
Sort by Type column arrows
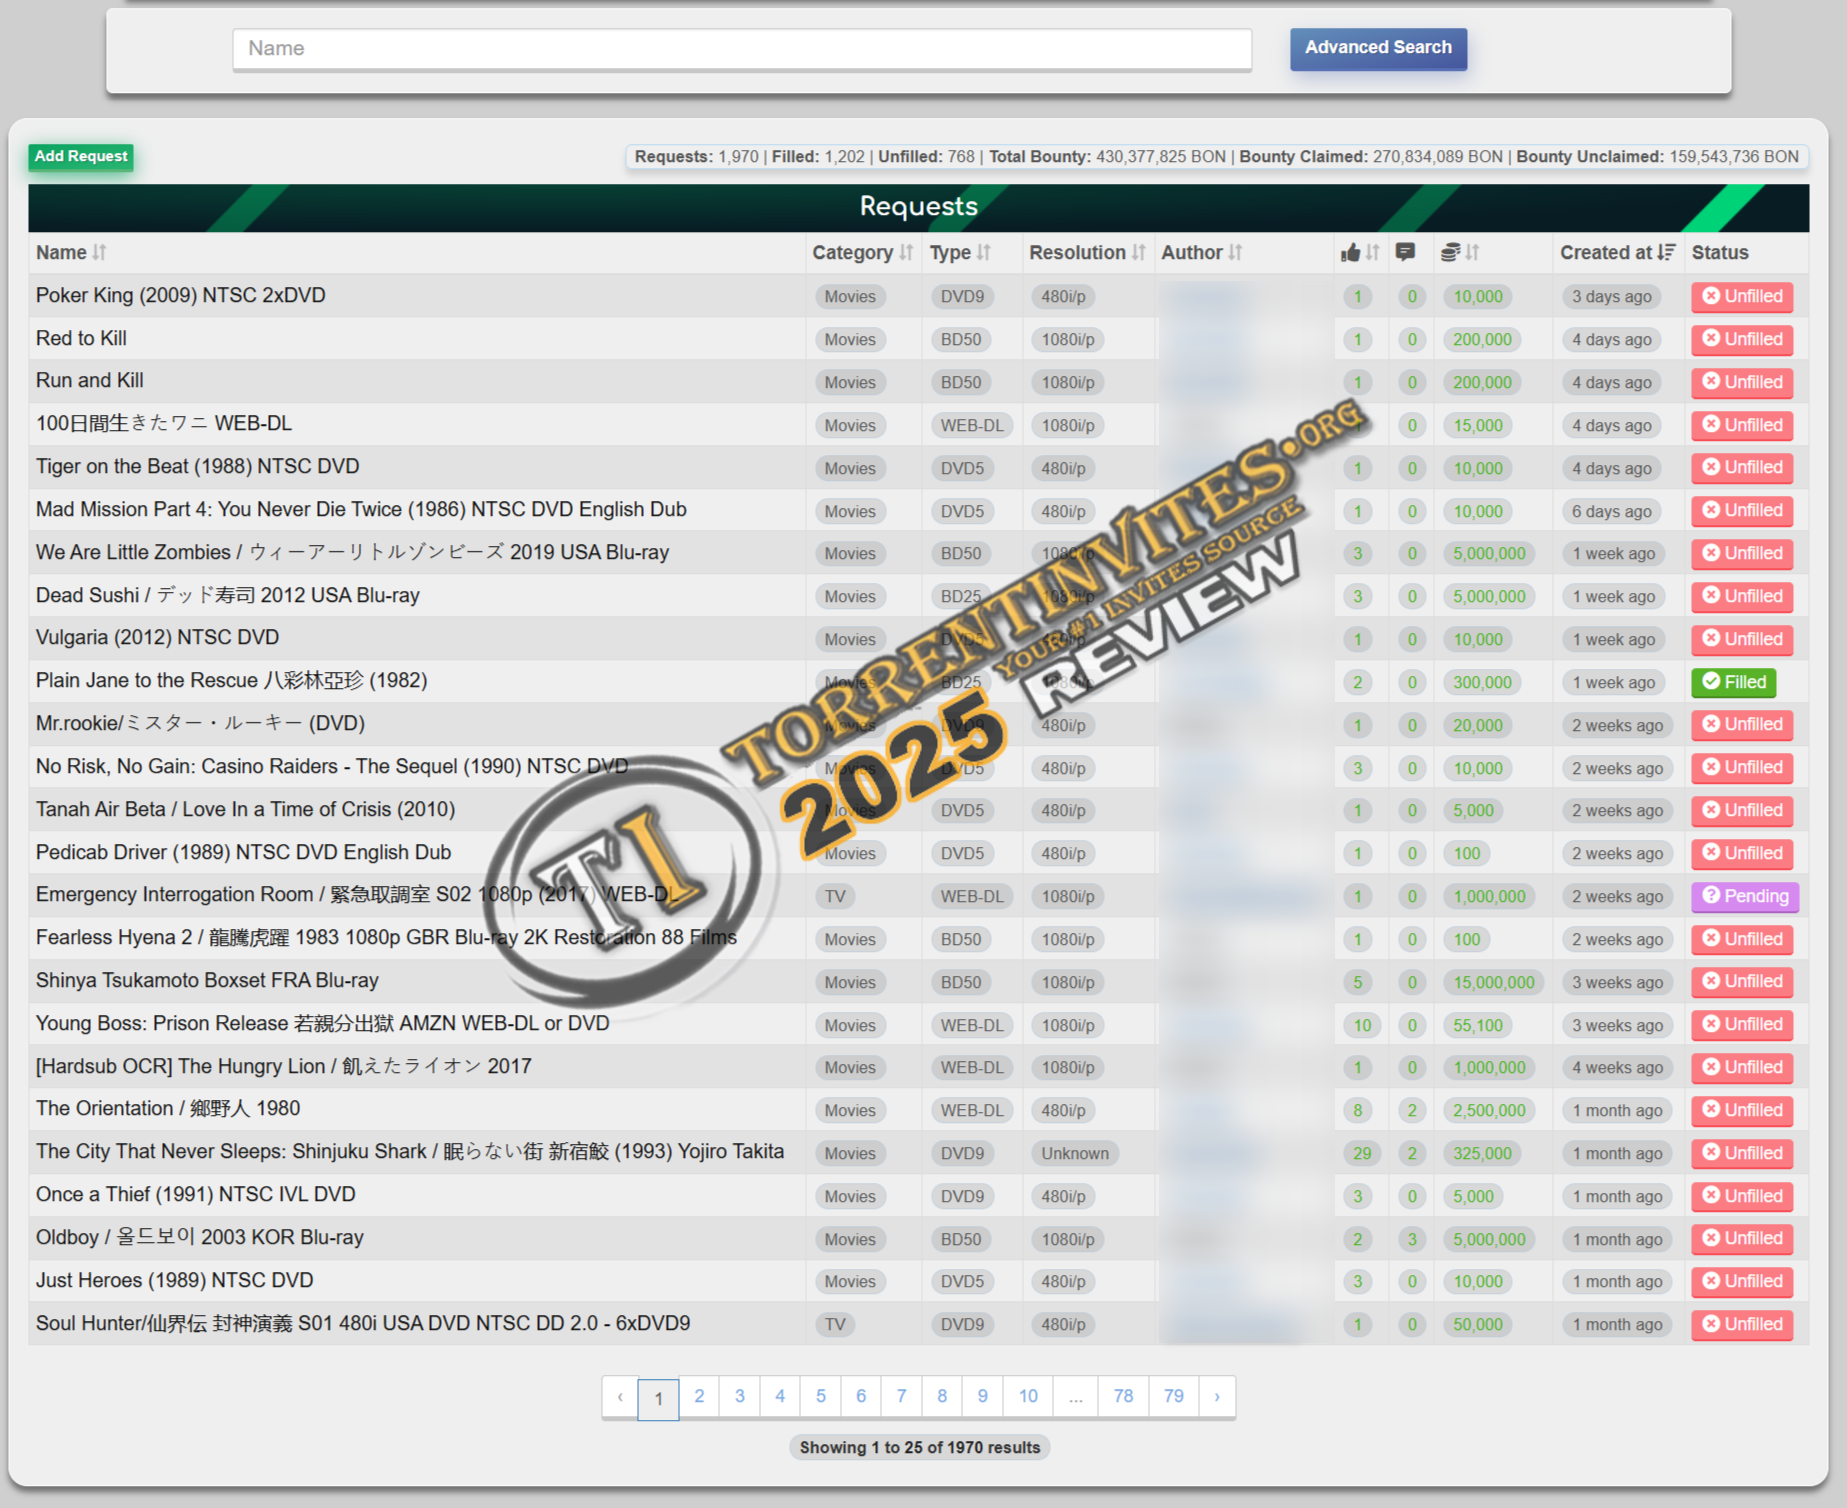coord(984,253)
